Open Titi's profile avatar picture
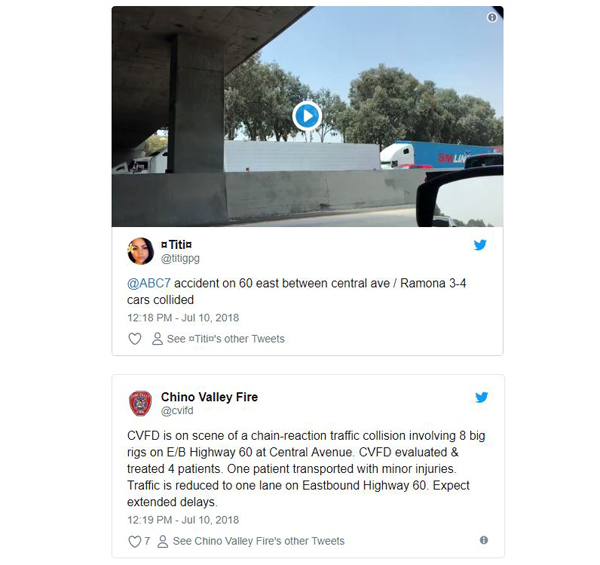The height and width of the screenshot is (565, 600). [x=140, y=251]
